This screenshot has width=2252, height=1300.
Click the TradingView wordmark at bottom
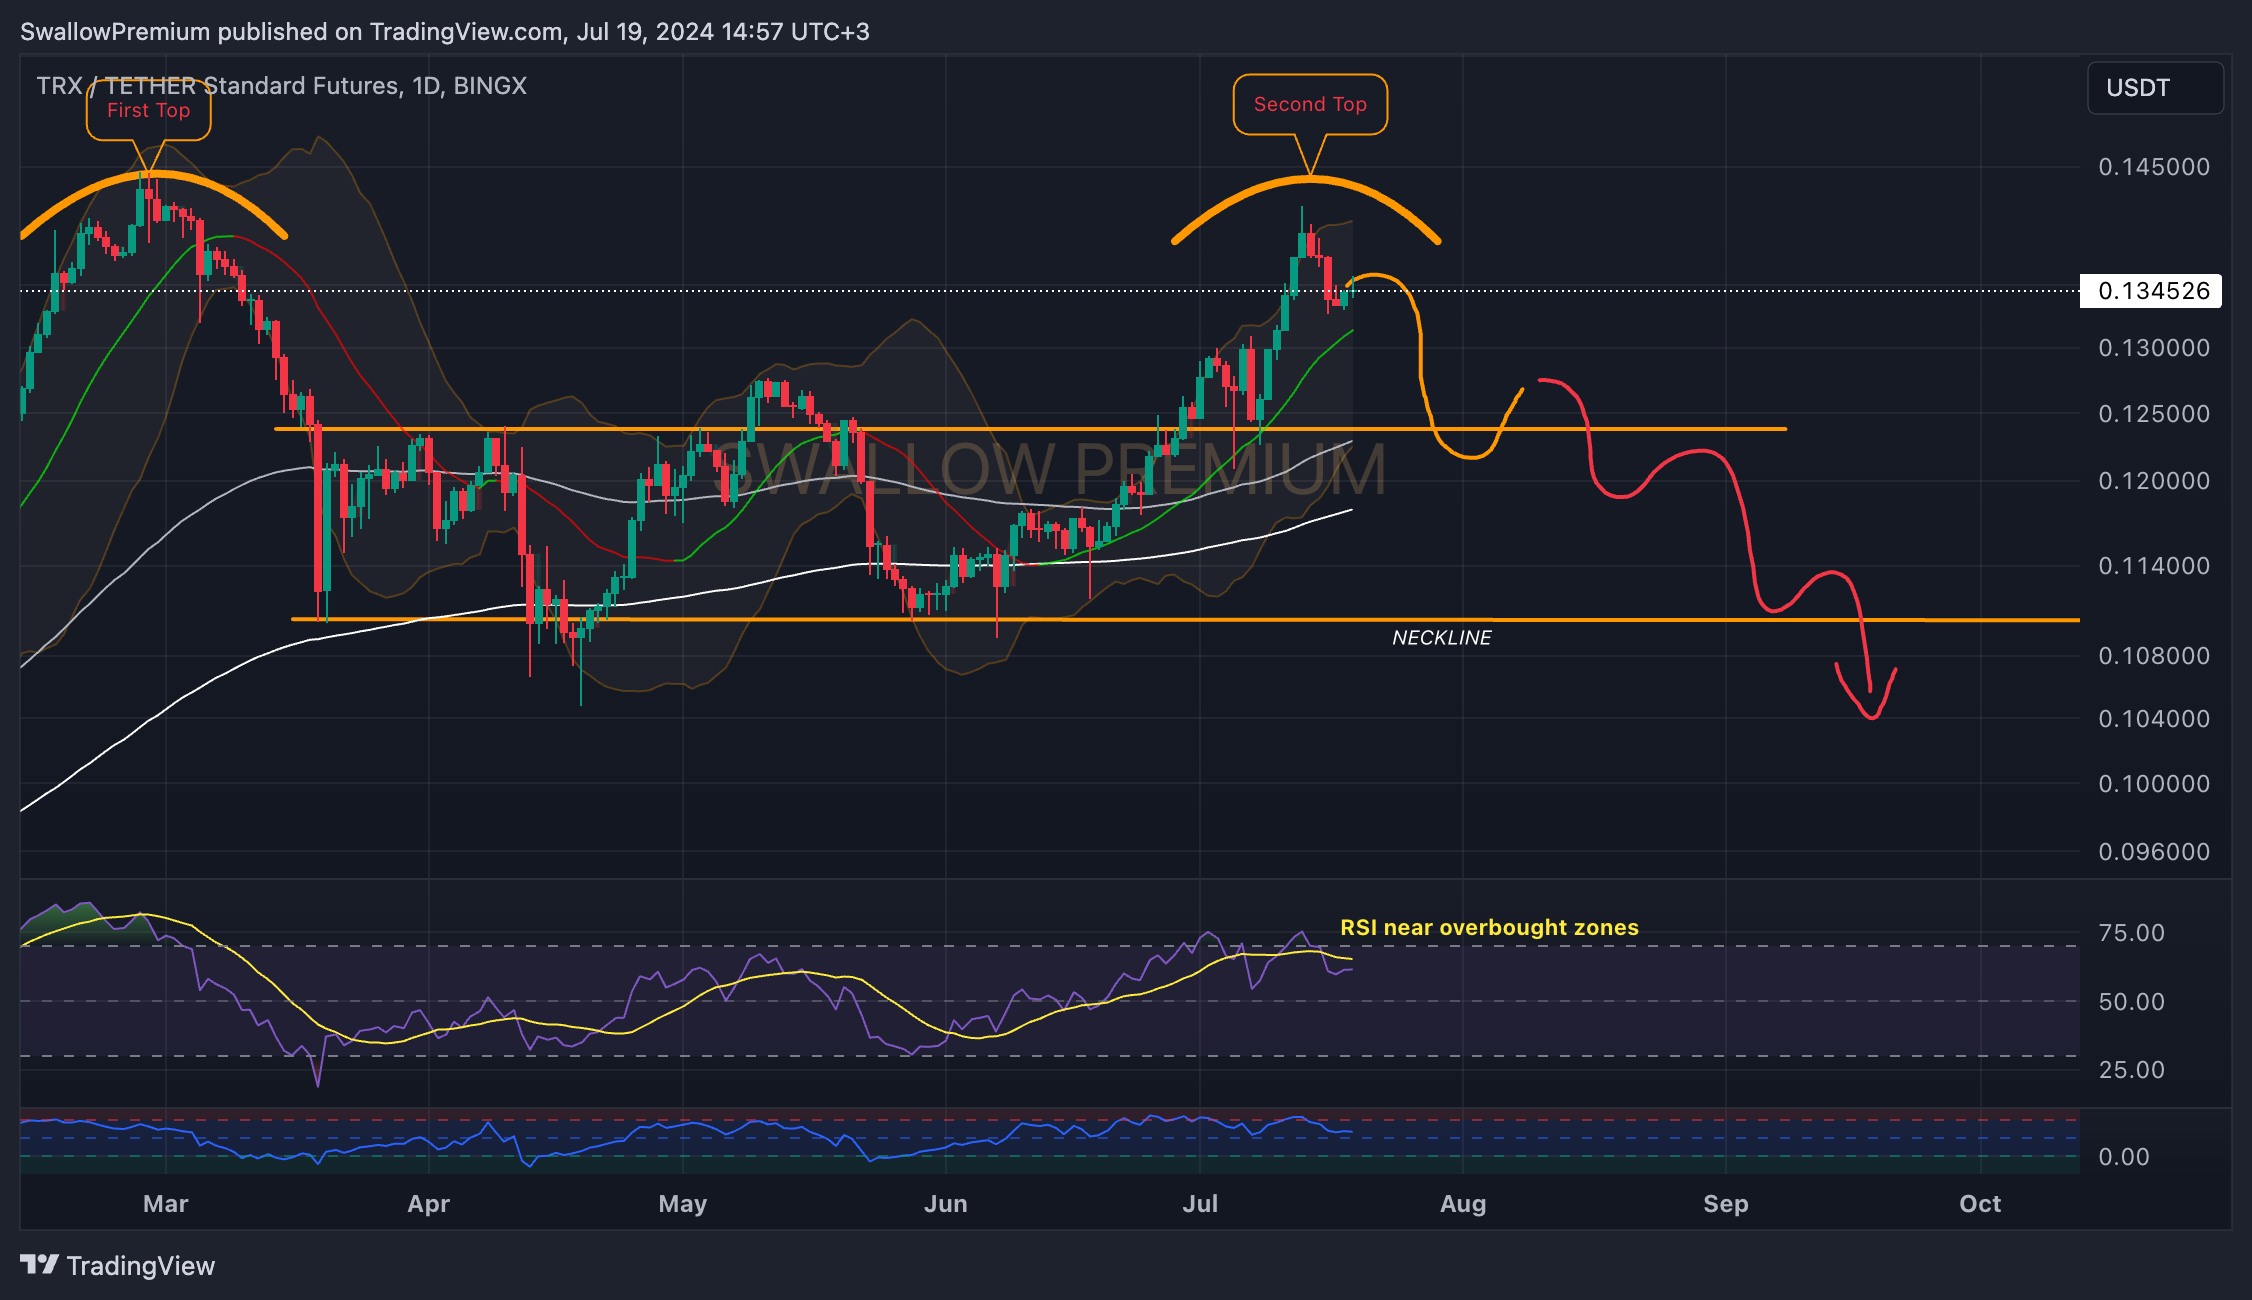coord(140,1266)
